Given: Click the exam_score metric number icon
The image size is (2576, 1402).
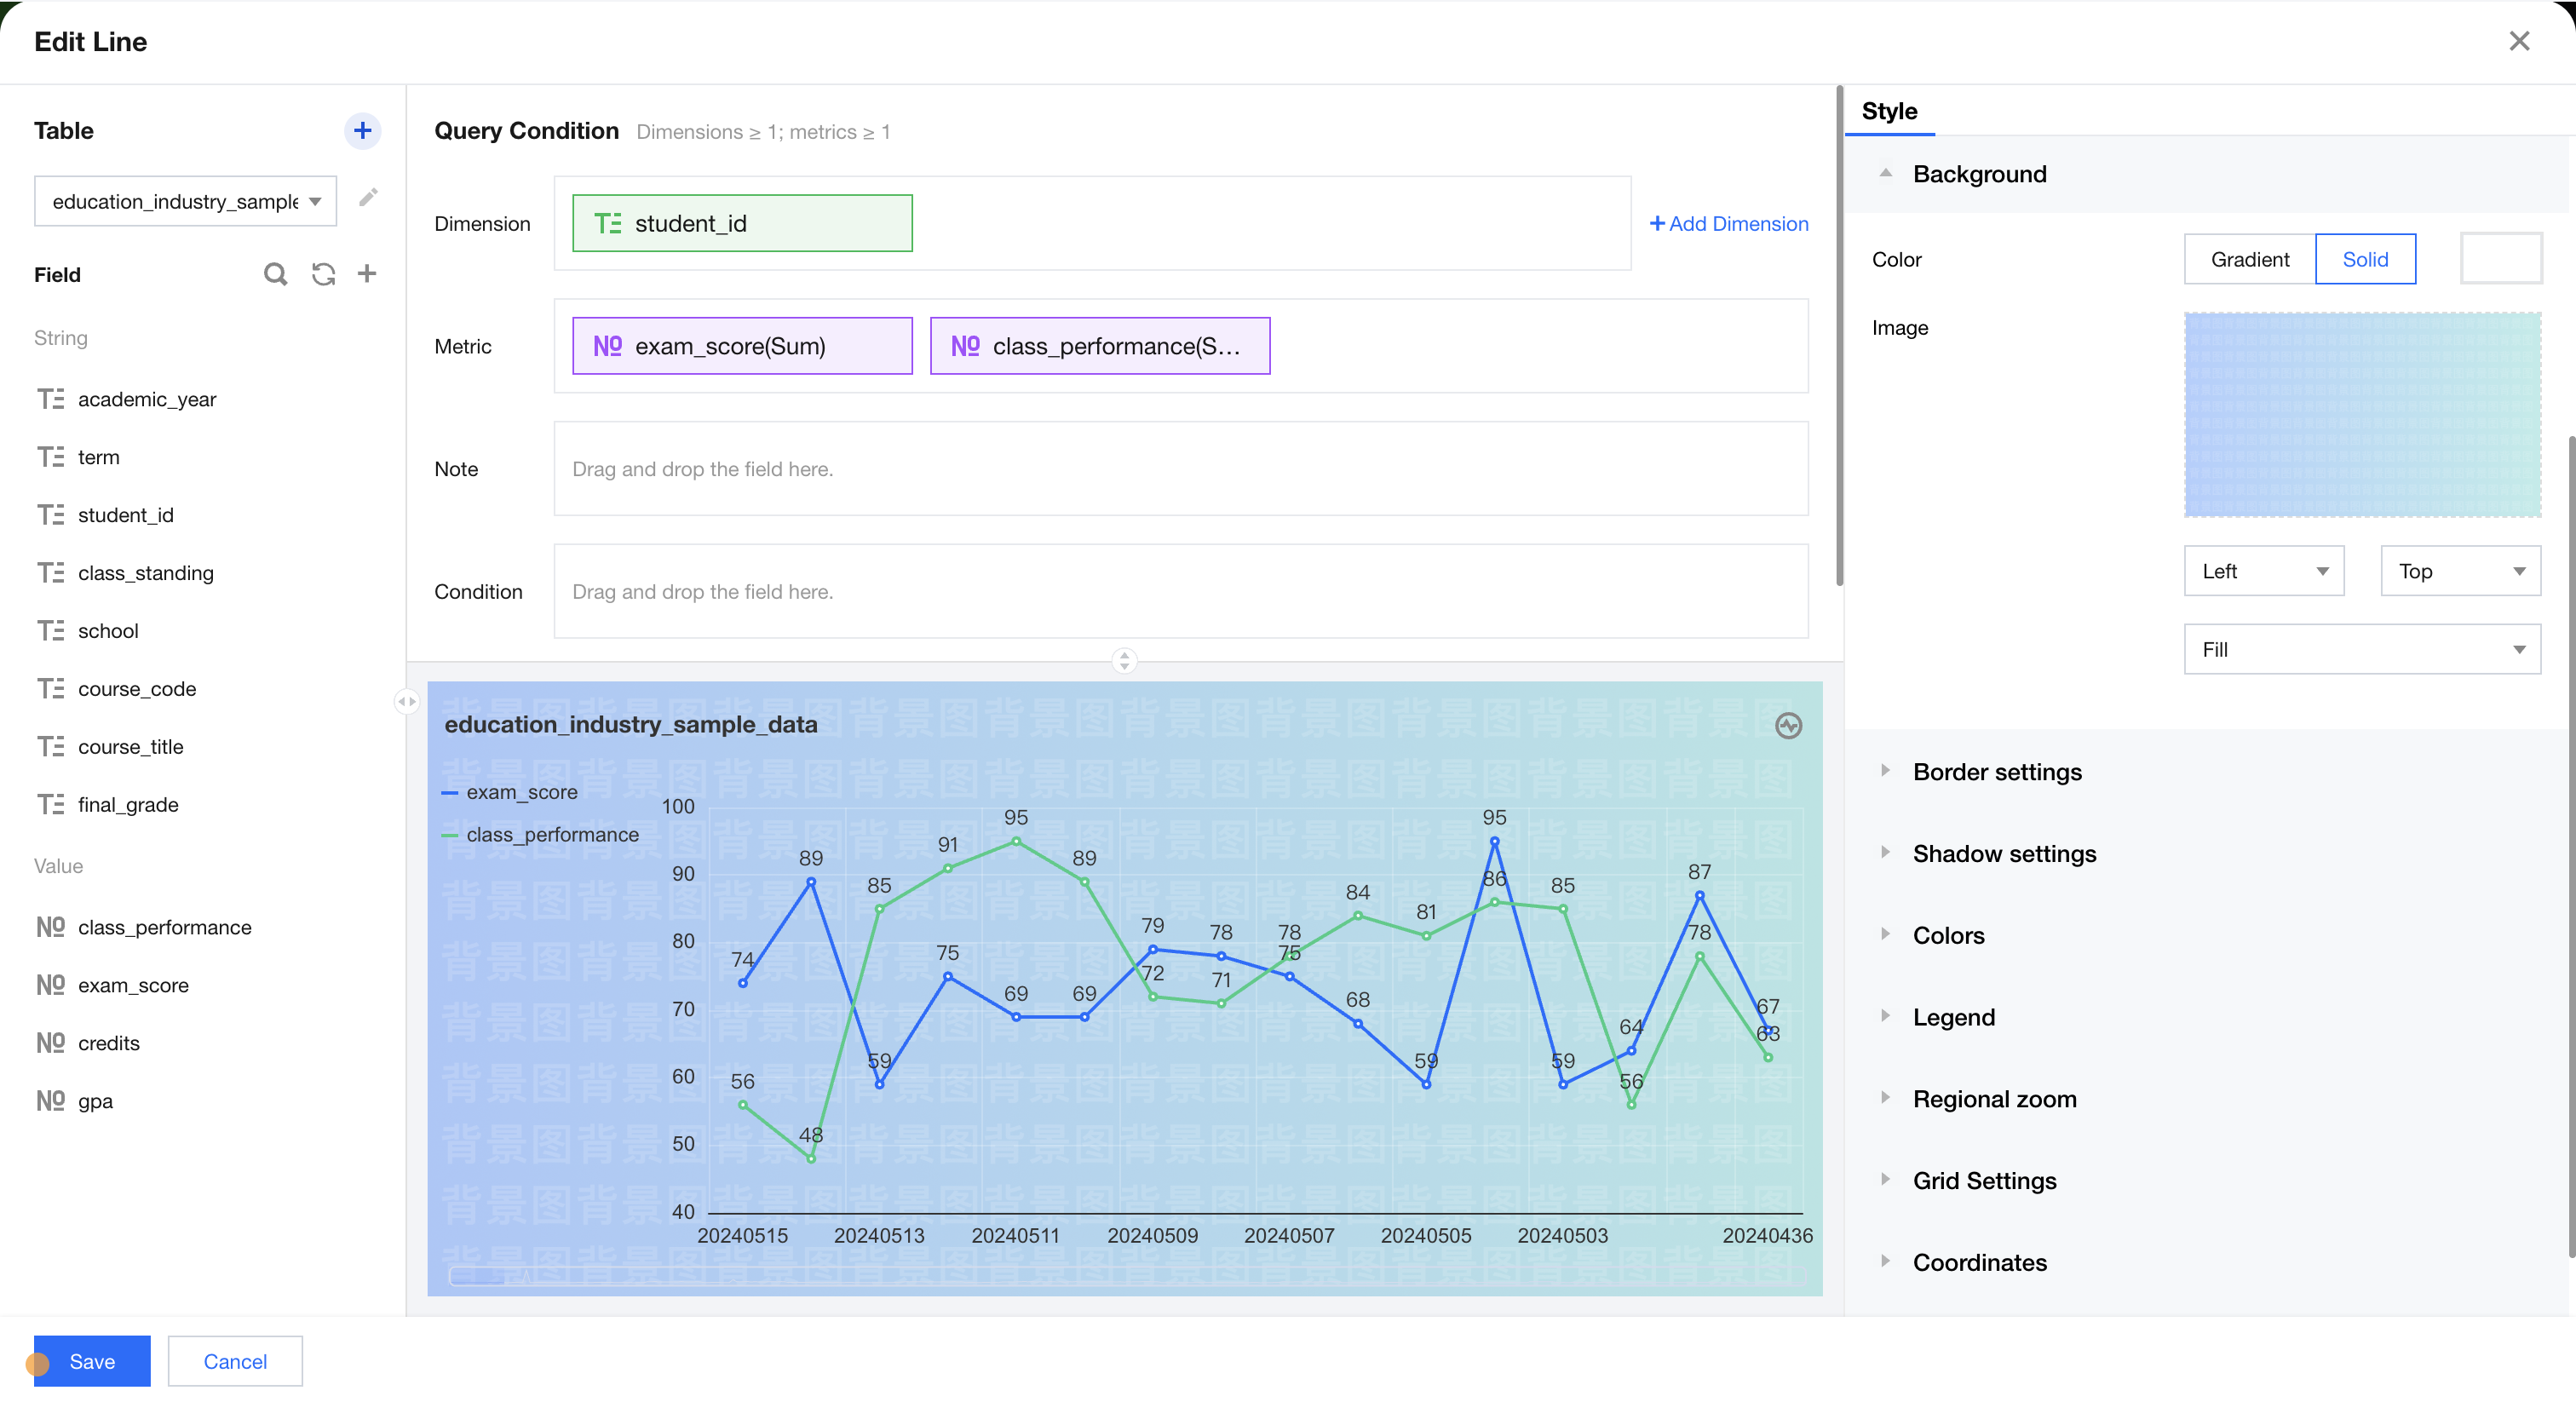Looking at the screenshot, I should coord(607,346).
